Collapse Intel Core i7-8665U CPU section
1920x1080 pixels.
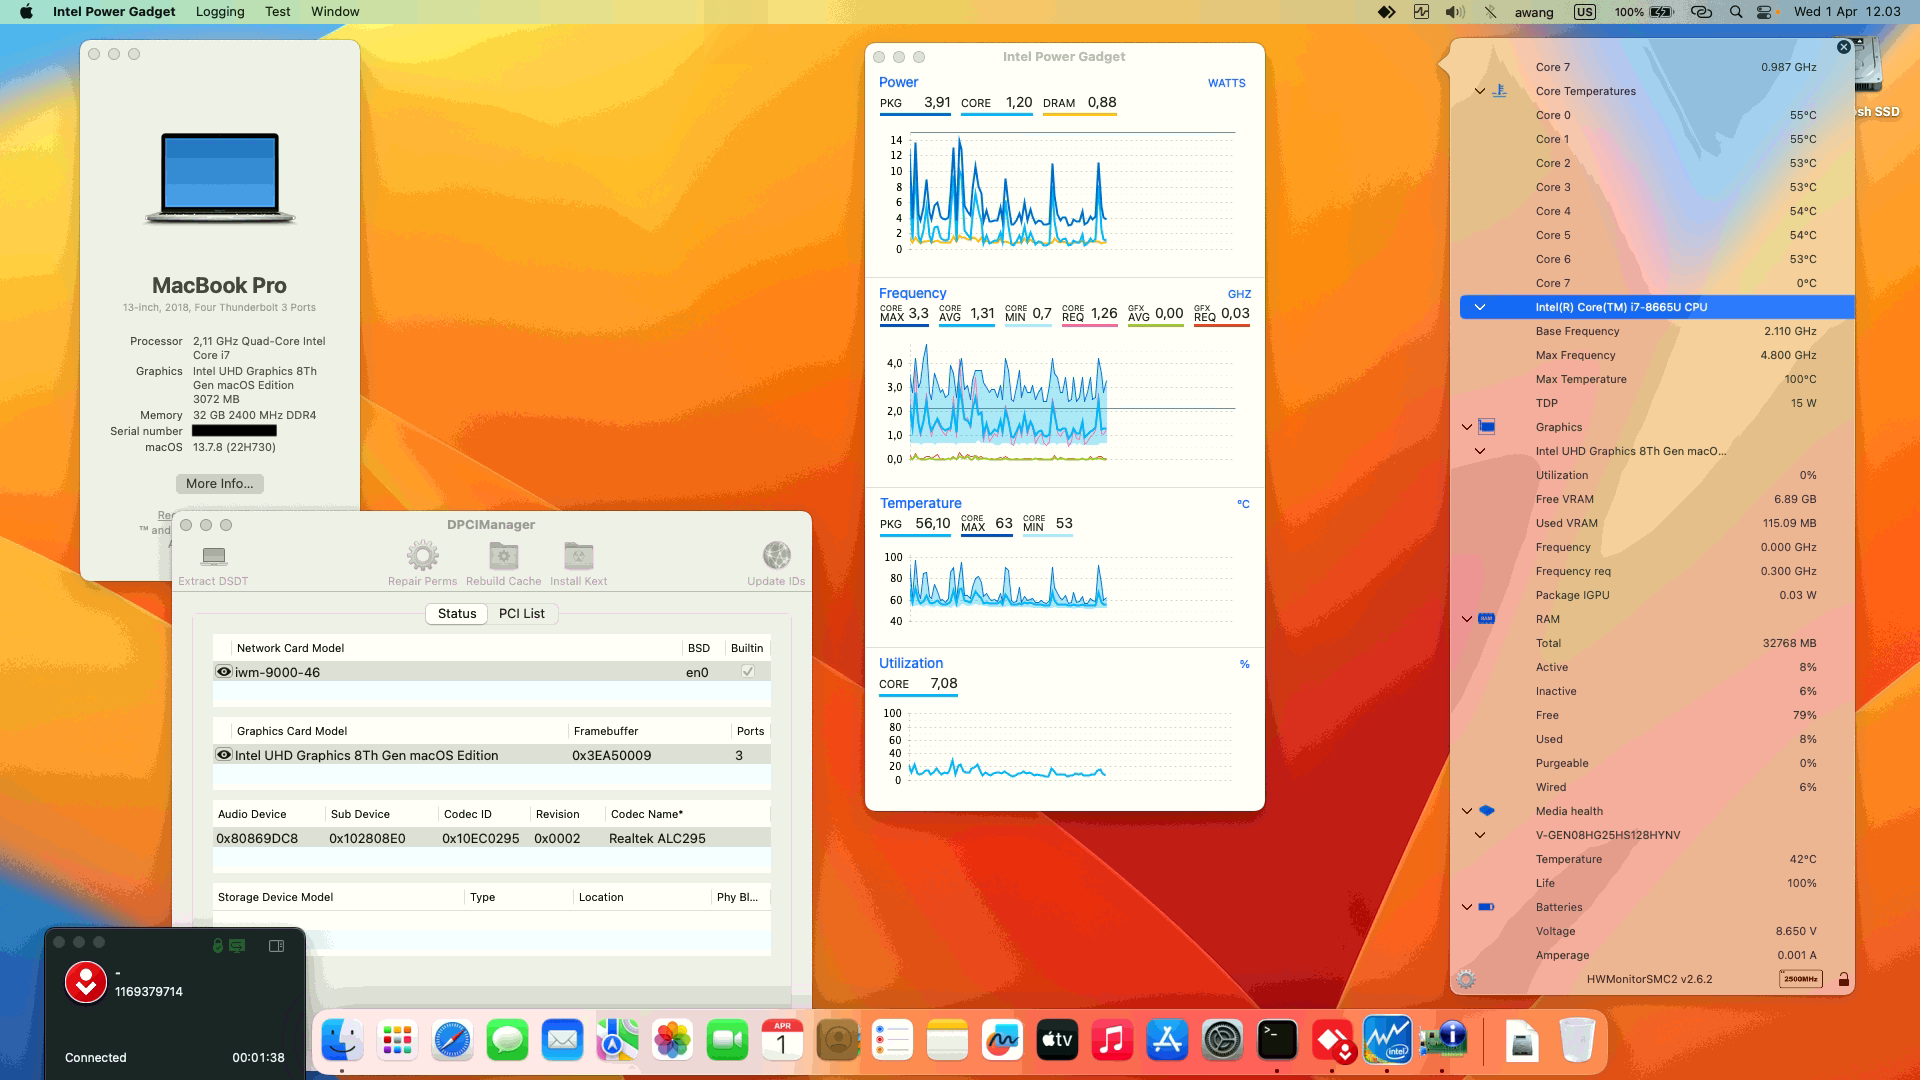pos(1480,307)
